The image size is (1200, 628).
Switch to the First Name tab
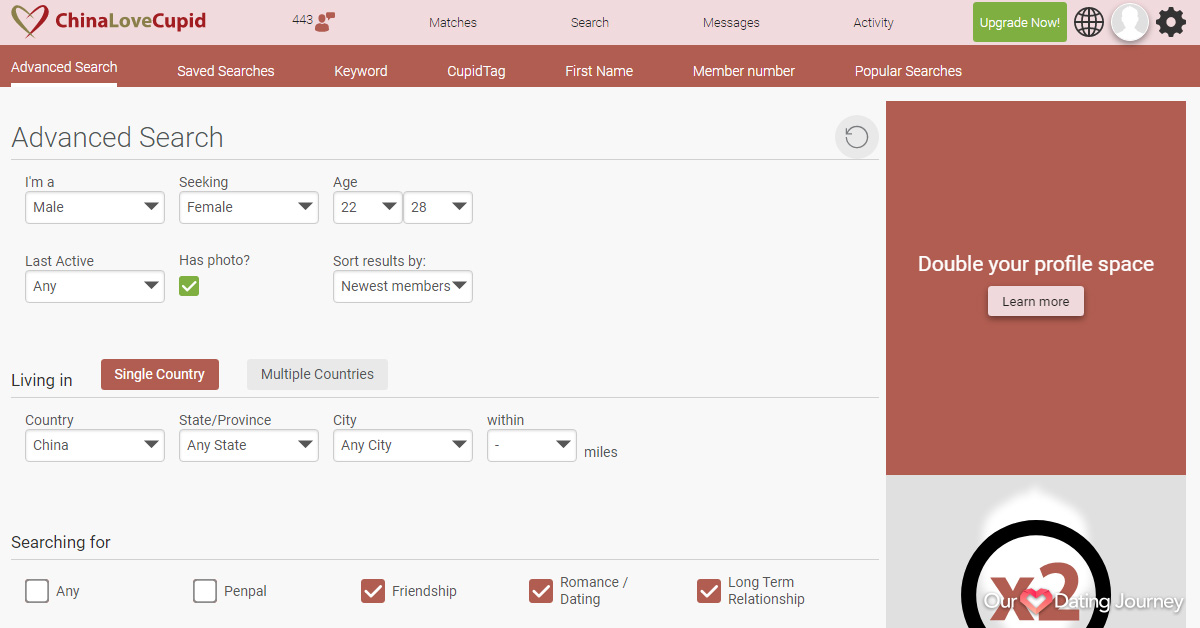click(599, 71)
